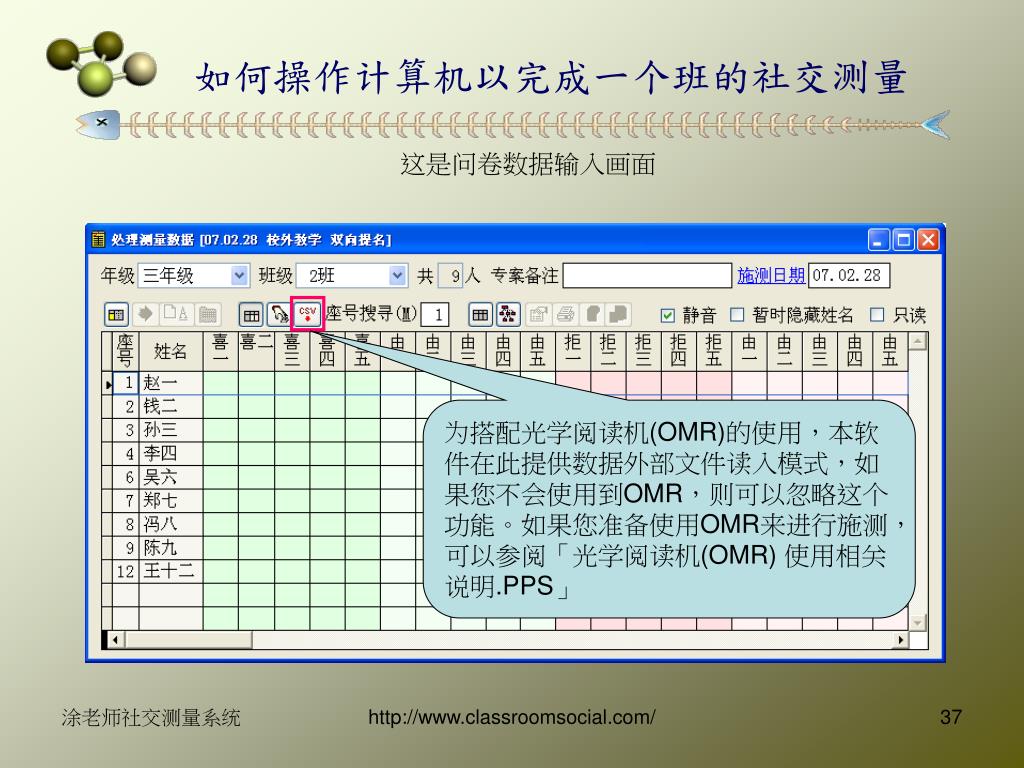Select student name 王十二
The width and height of the screenshot is (1024, 768).
pyautogui.click(x=170, y=571)
